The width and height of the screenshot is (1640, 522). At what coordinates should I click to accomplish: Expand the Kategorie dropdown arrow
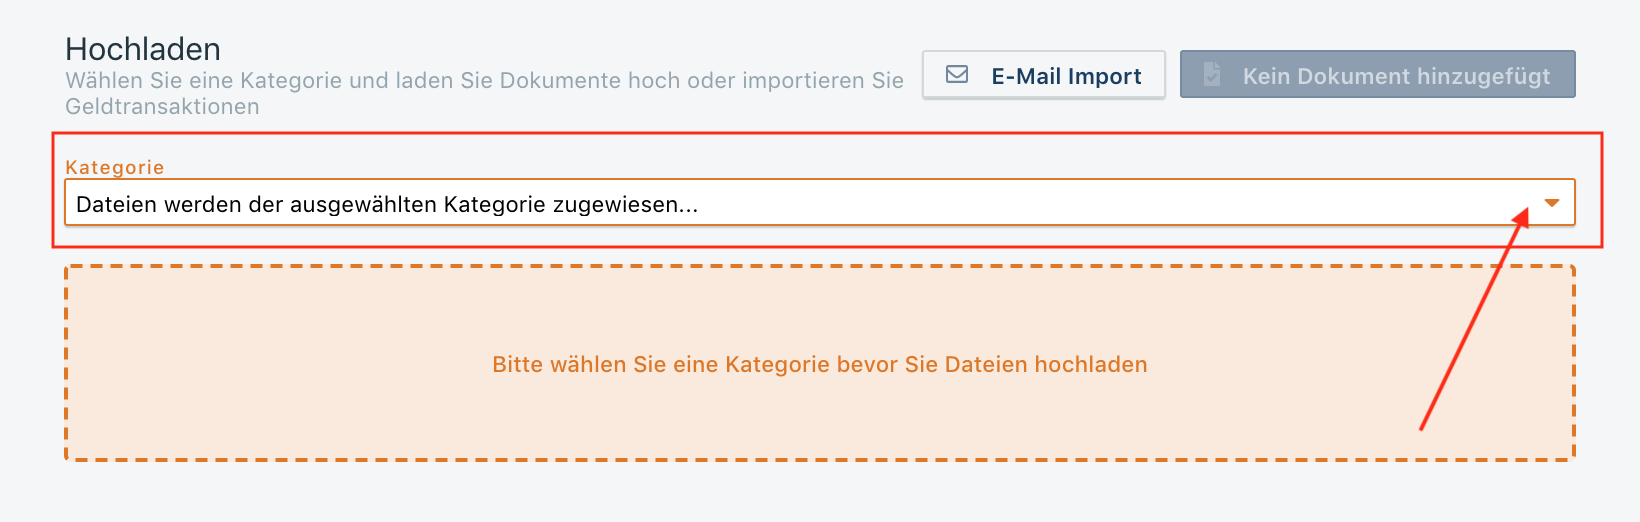point(1551,203)
